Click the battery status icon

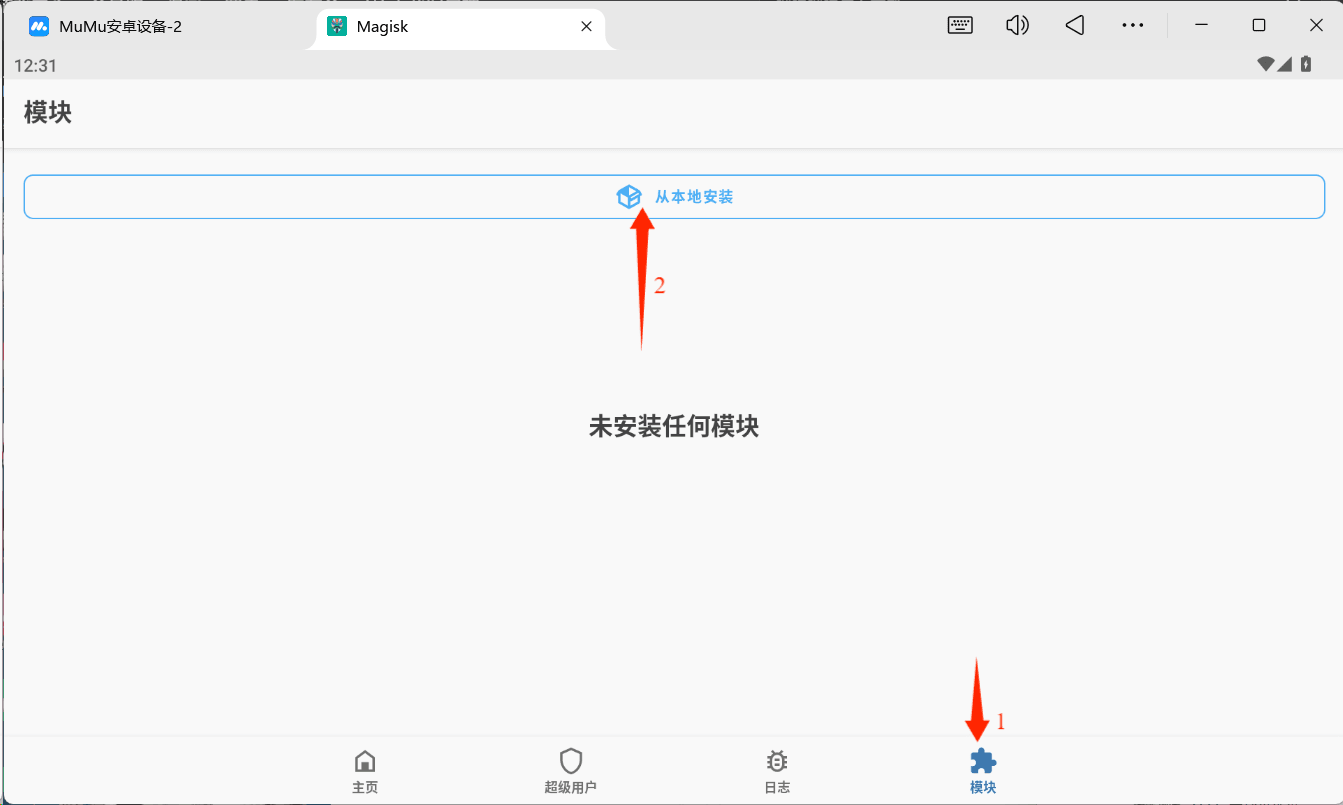tap(1305, 64)
